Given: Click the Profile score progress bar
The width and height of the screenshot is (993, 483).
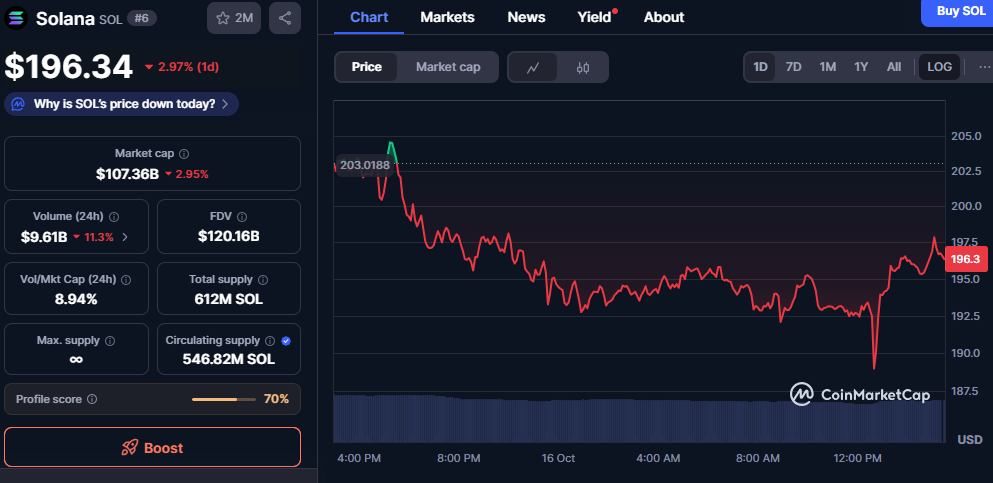Looking at the screenshot, I should 224,399.
